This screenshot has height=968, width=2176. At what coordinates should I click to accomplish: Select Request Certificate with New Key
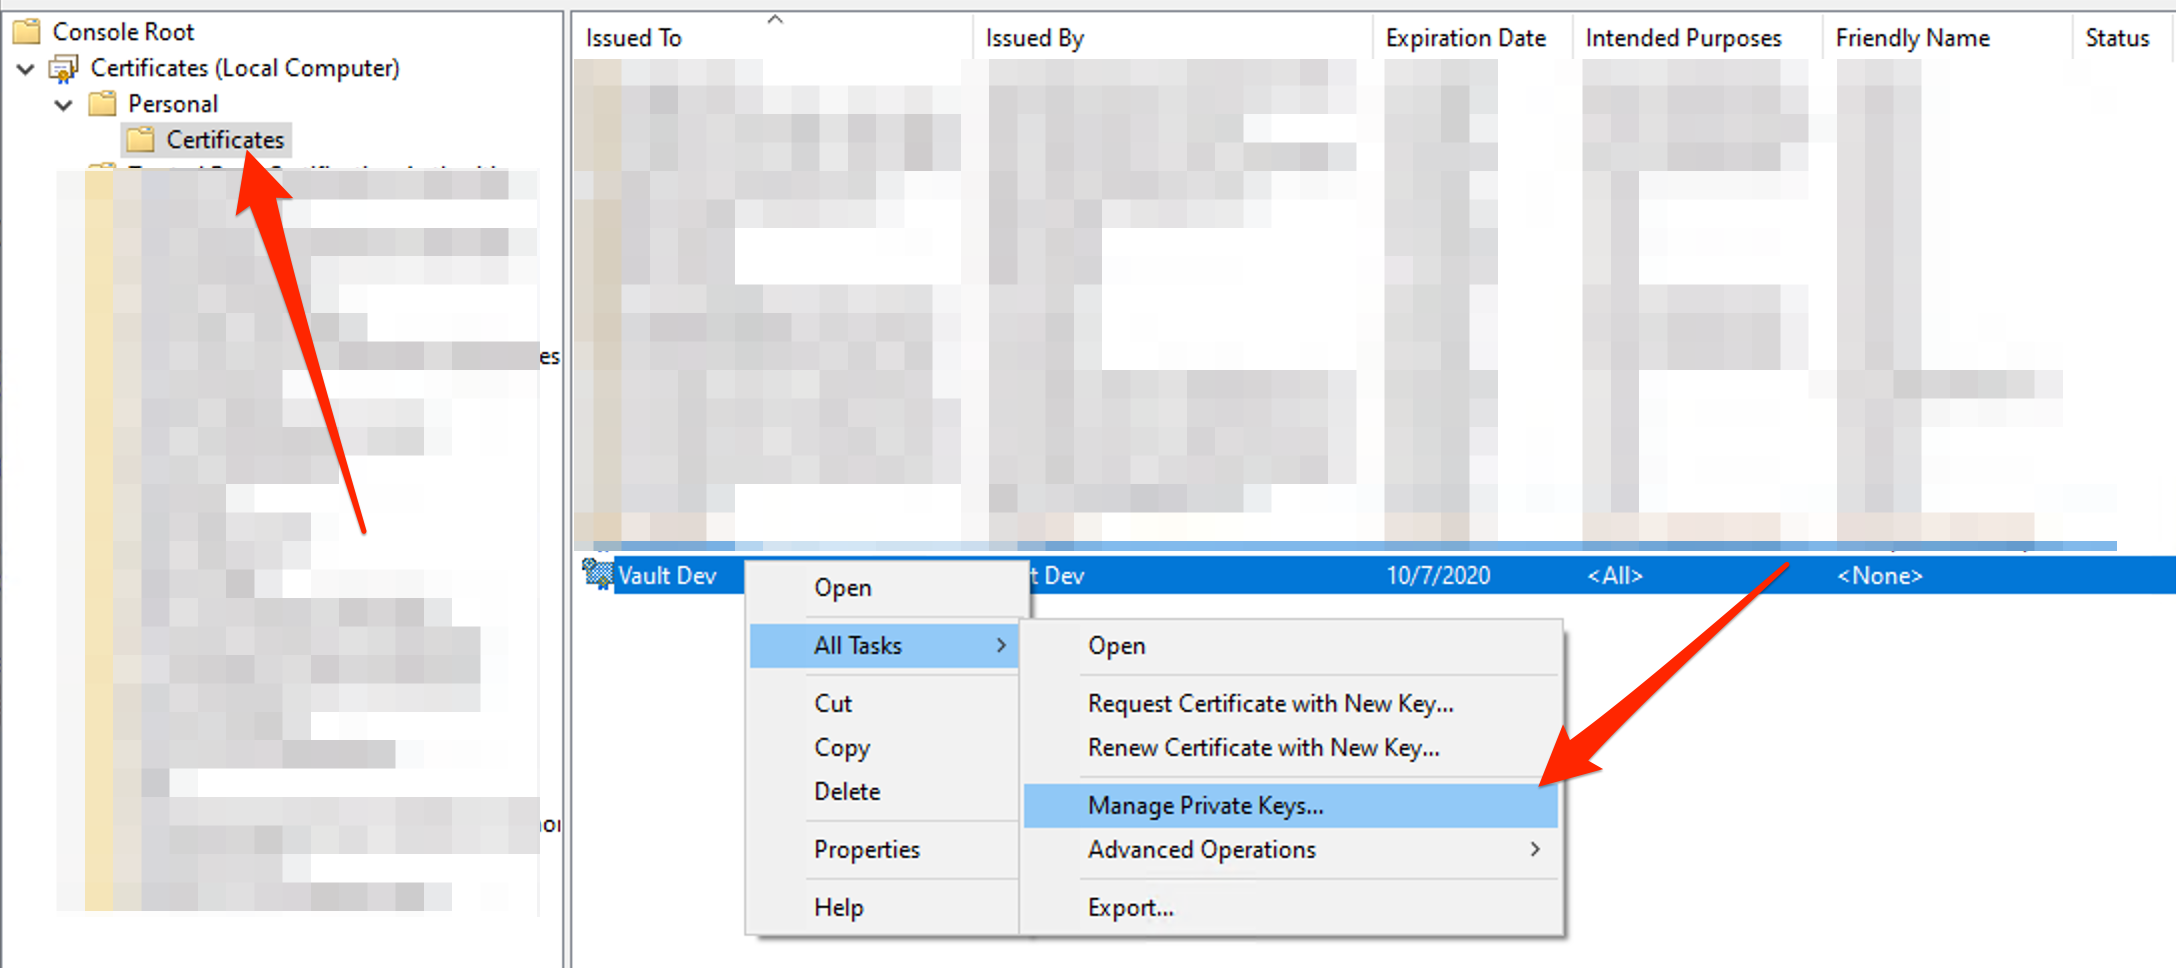coord(1270,704)
